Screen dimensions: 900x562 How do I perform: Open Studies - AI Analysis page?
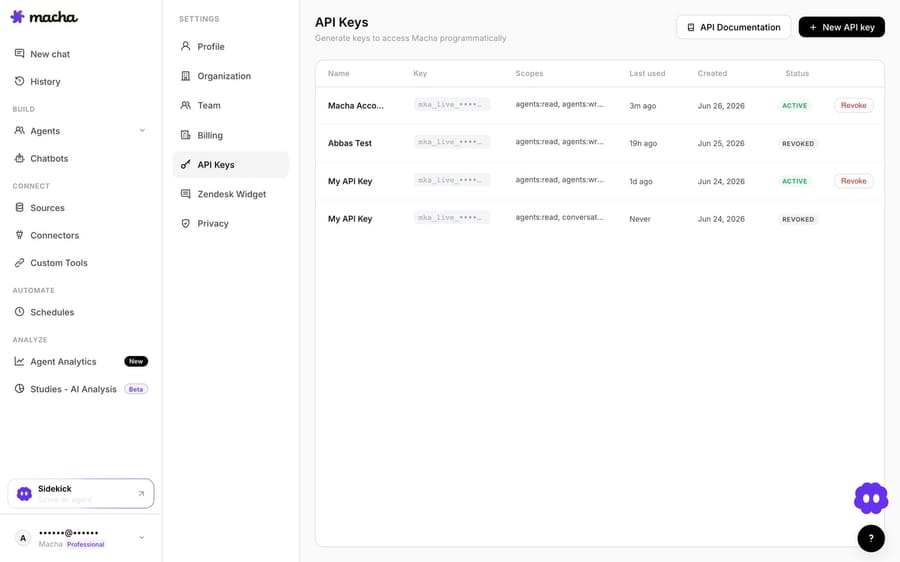[80, 389]
